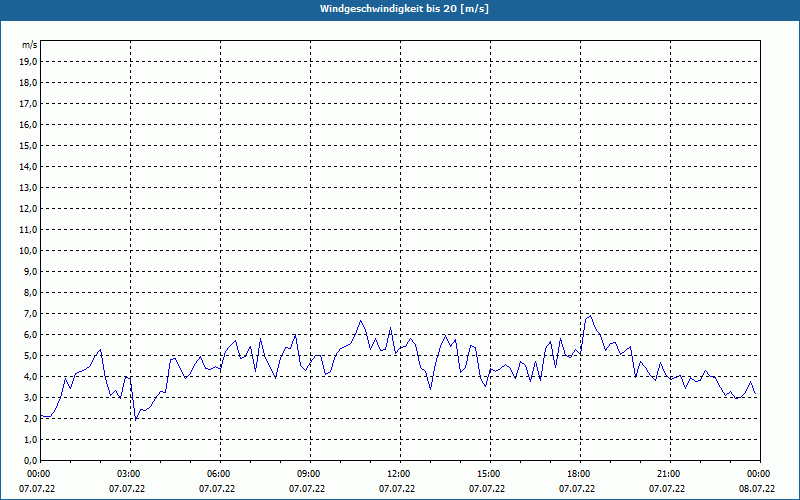This screenshot has height=500, width=800.
Task: Click the "7,0" y-axis label
Action: 31,314
